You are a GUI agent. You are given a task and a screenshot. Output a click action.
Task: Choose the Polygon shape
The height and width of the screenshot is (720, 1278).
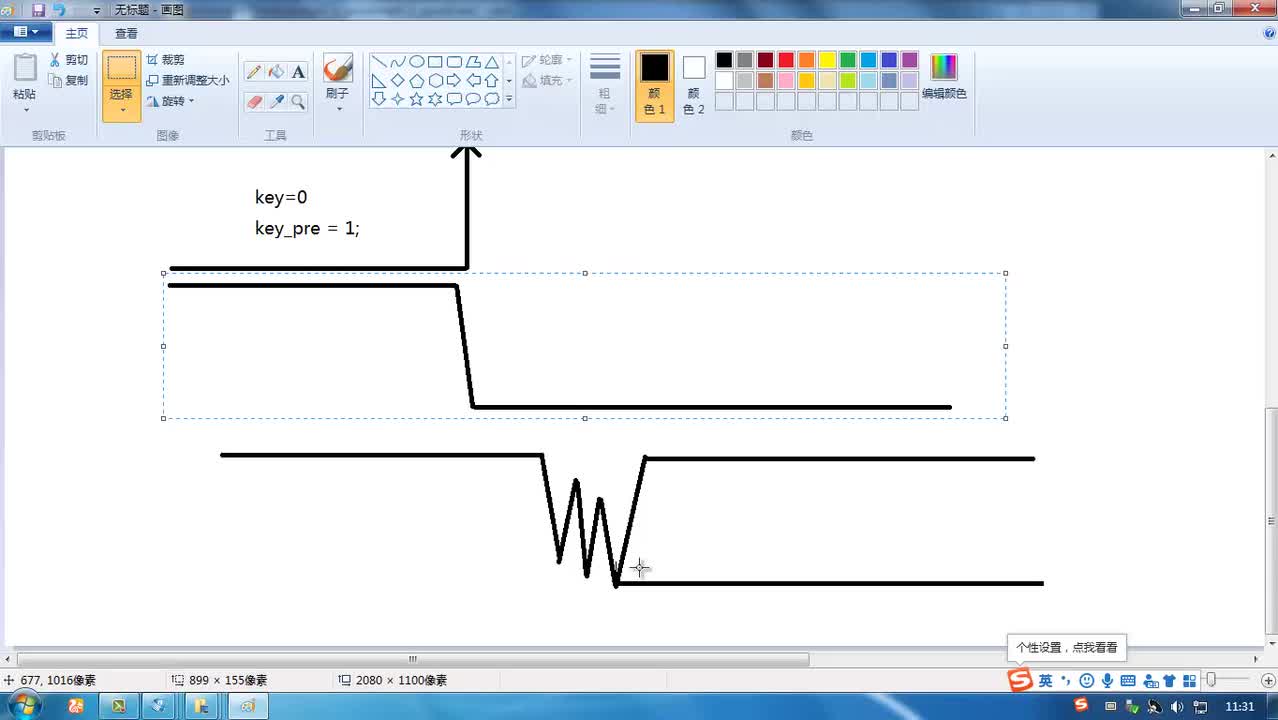[473, 62]
